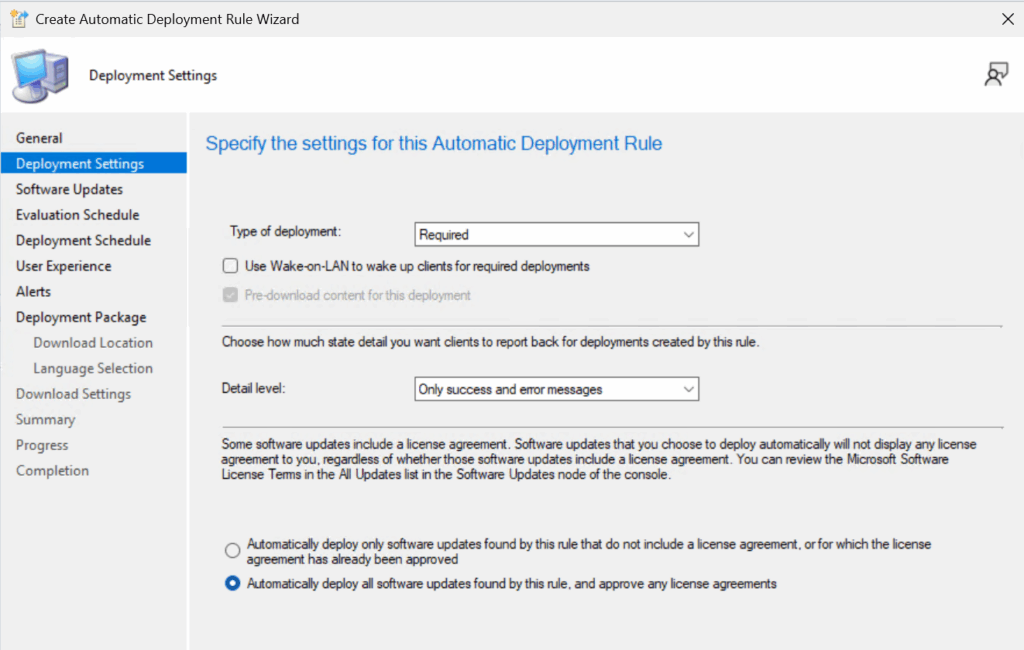This screenshot has height=650, width=1024.
Task: Select Language Selection sub-step
Action: (93, 368)
